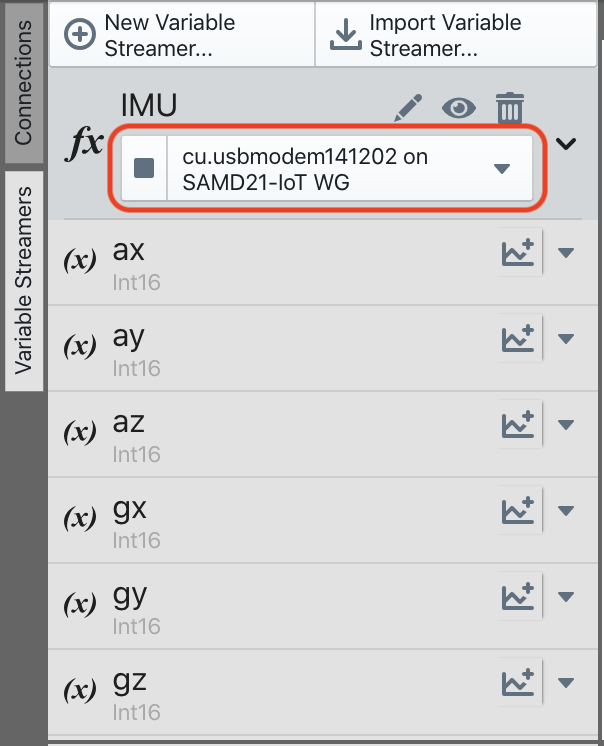Screen dimensions: 604x746
Task: Click Import Variable Streamer button
Action: click(444, 35)
